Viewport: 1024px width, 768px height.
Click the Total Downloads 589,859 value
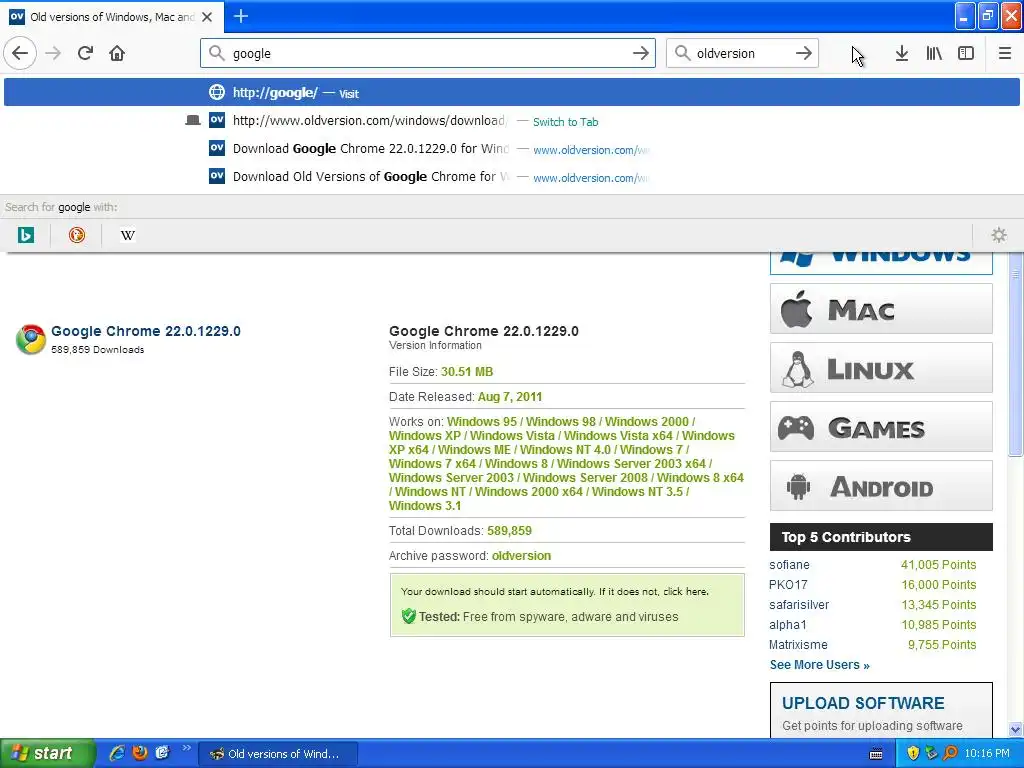click(509, 531)
